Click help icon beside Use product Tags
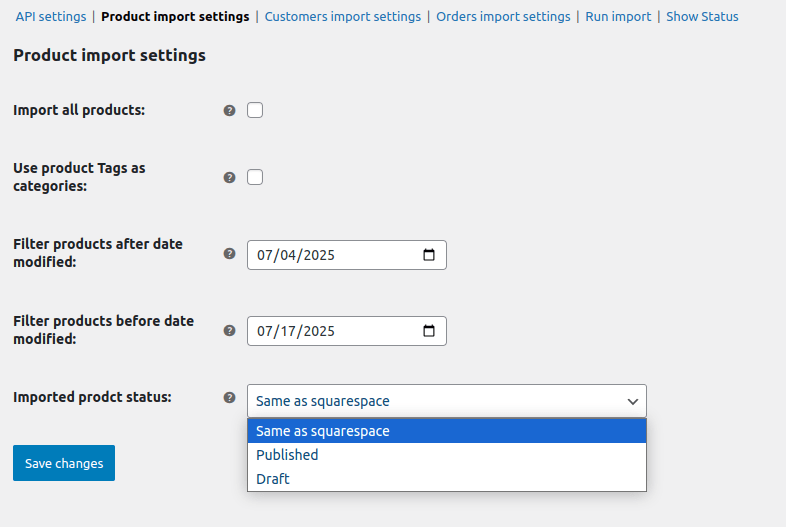 pos(229,177)
